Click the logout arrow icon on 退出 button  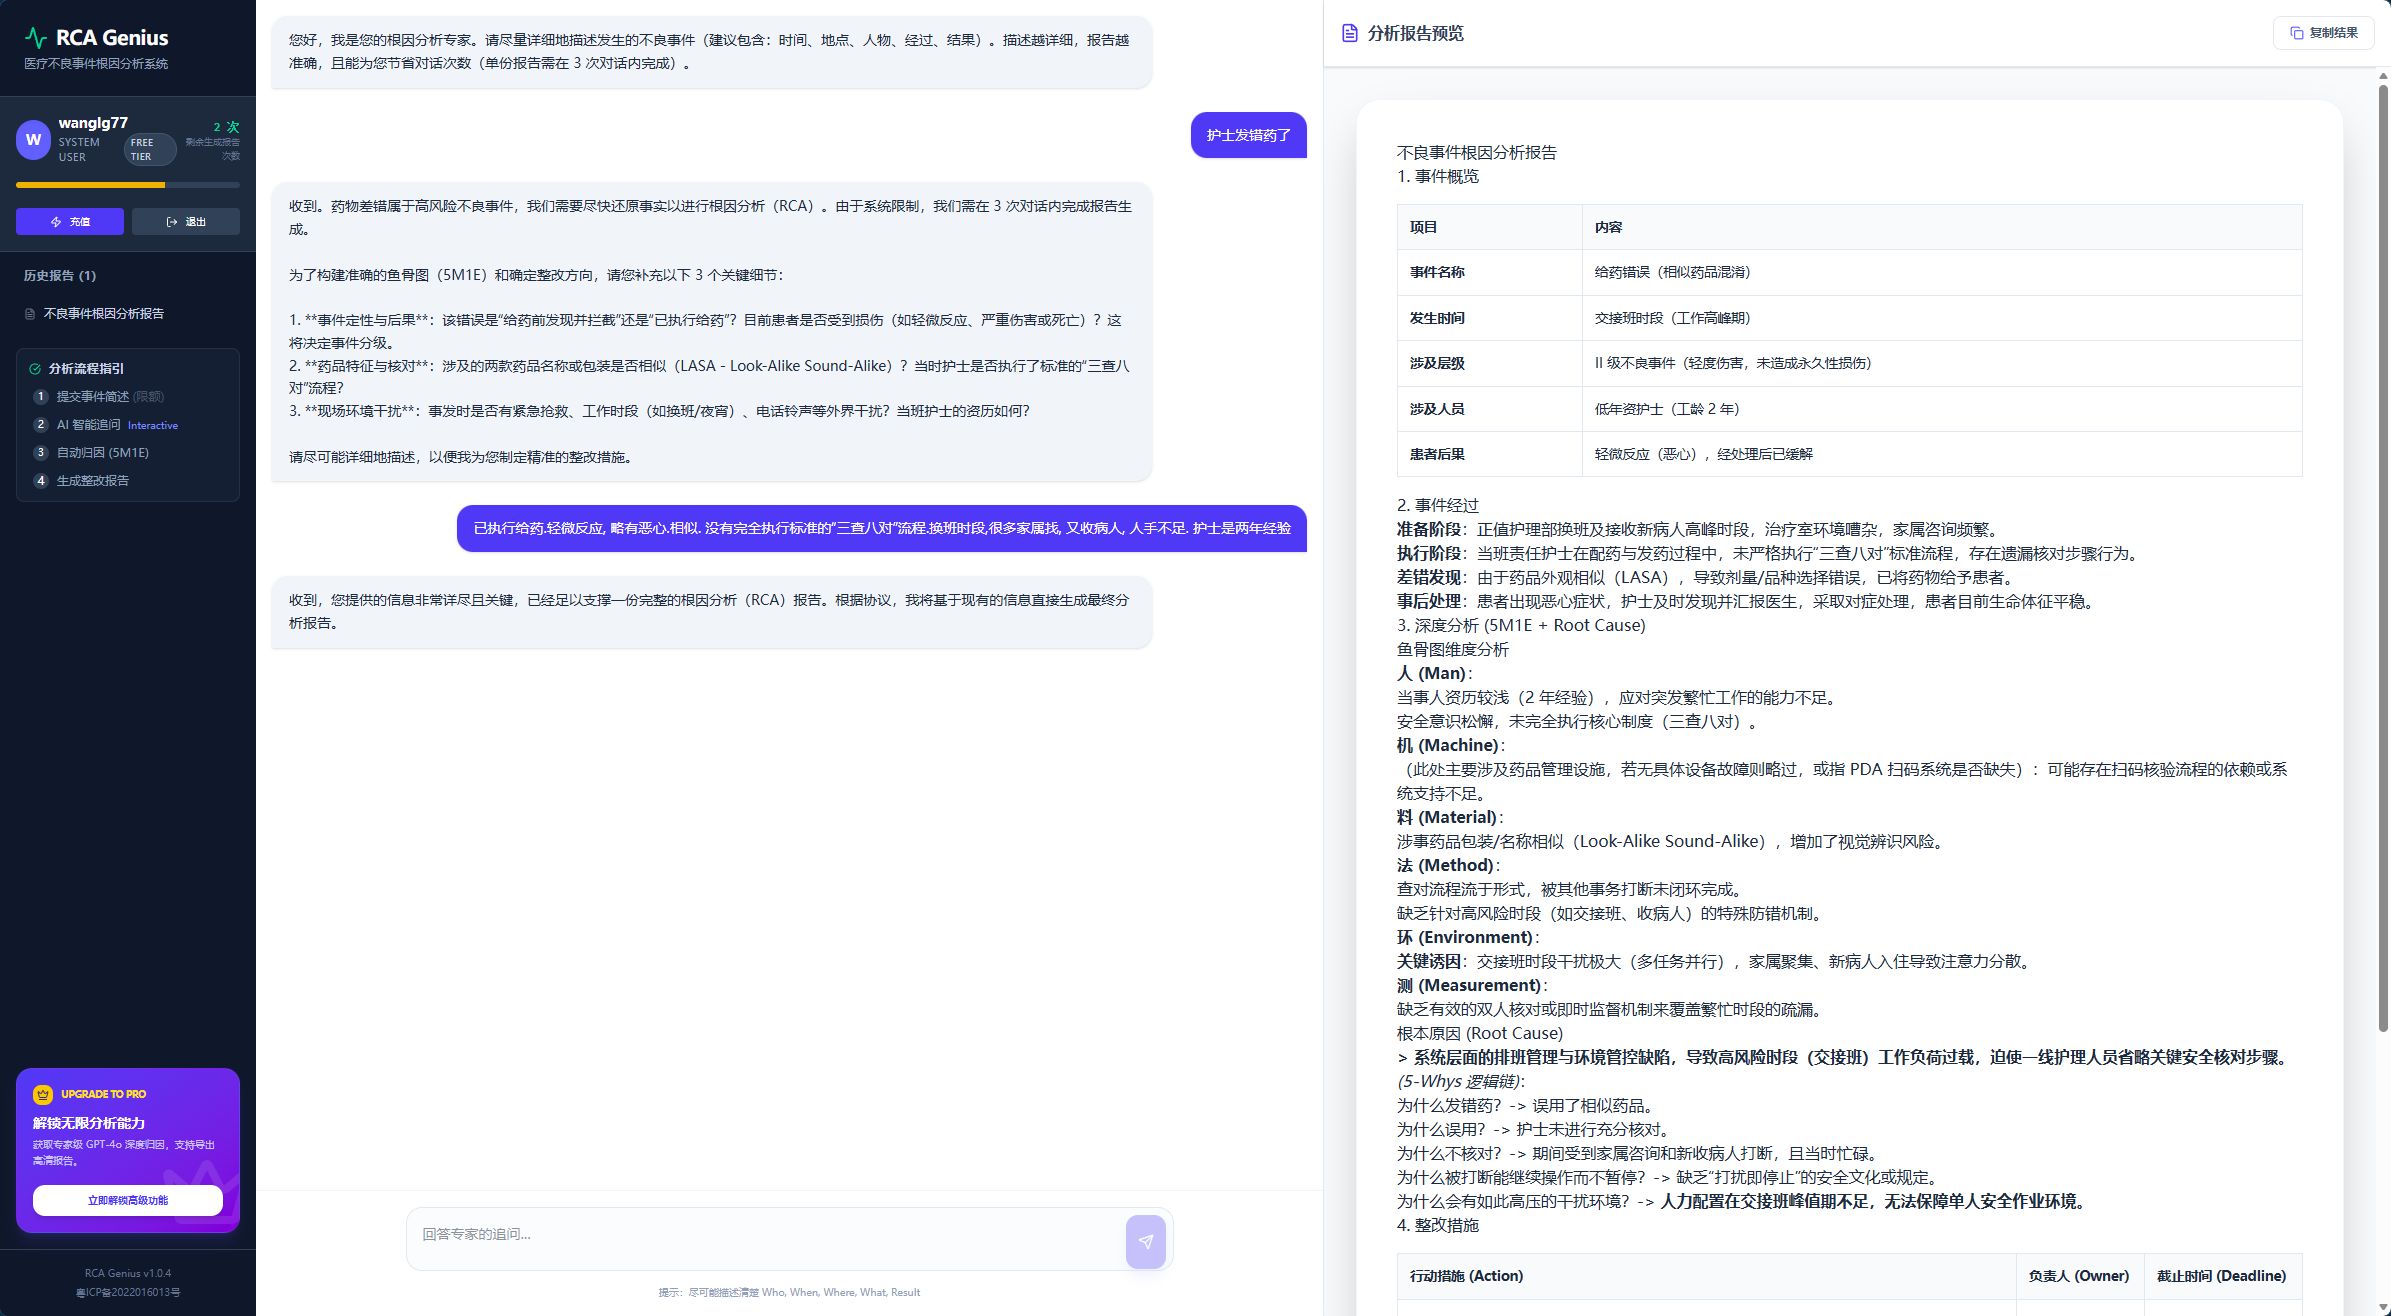(171, 222)
